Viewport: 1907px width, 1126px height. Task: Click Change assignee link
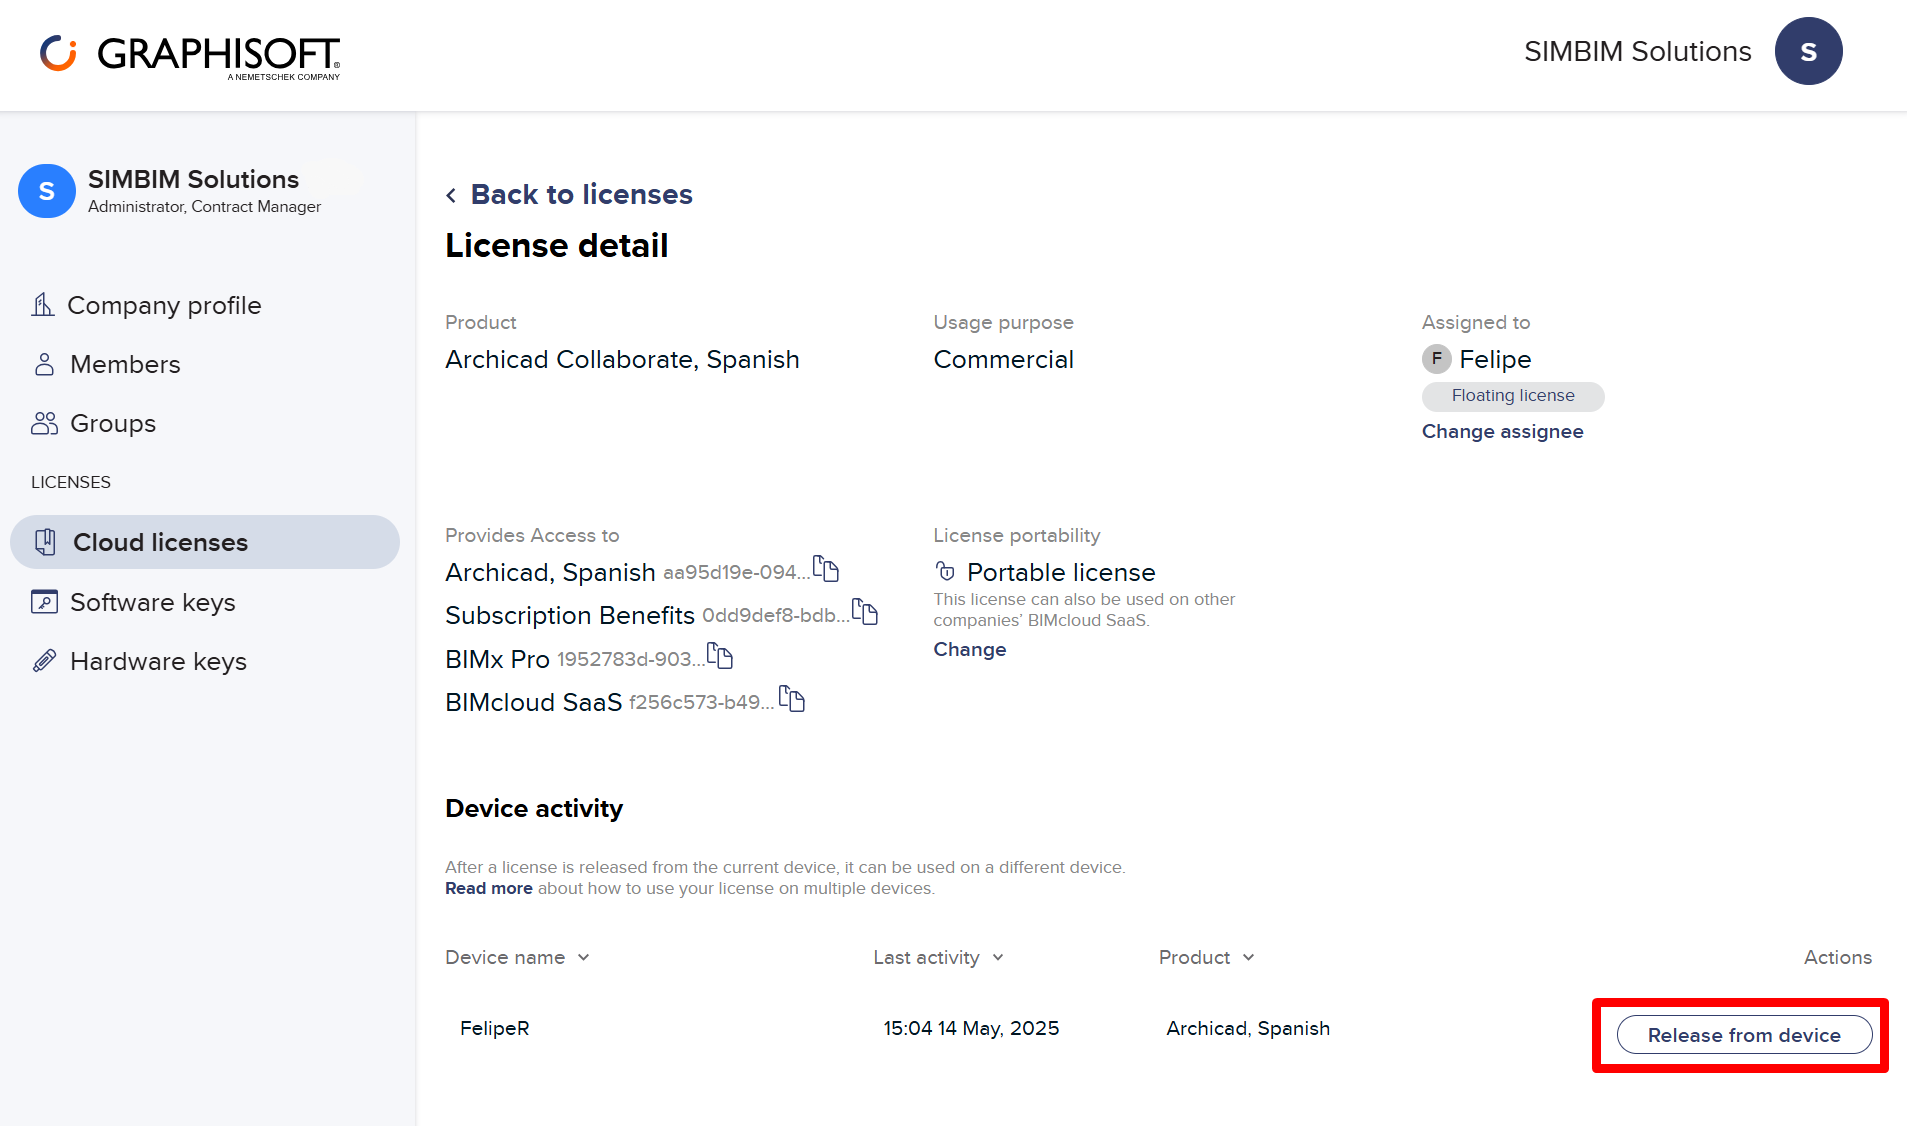(x=1502, y=432)
